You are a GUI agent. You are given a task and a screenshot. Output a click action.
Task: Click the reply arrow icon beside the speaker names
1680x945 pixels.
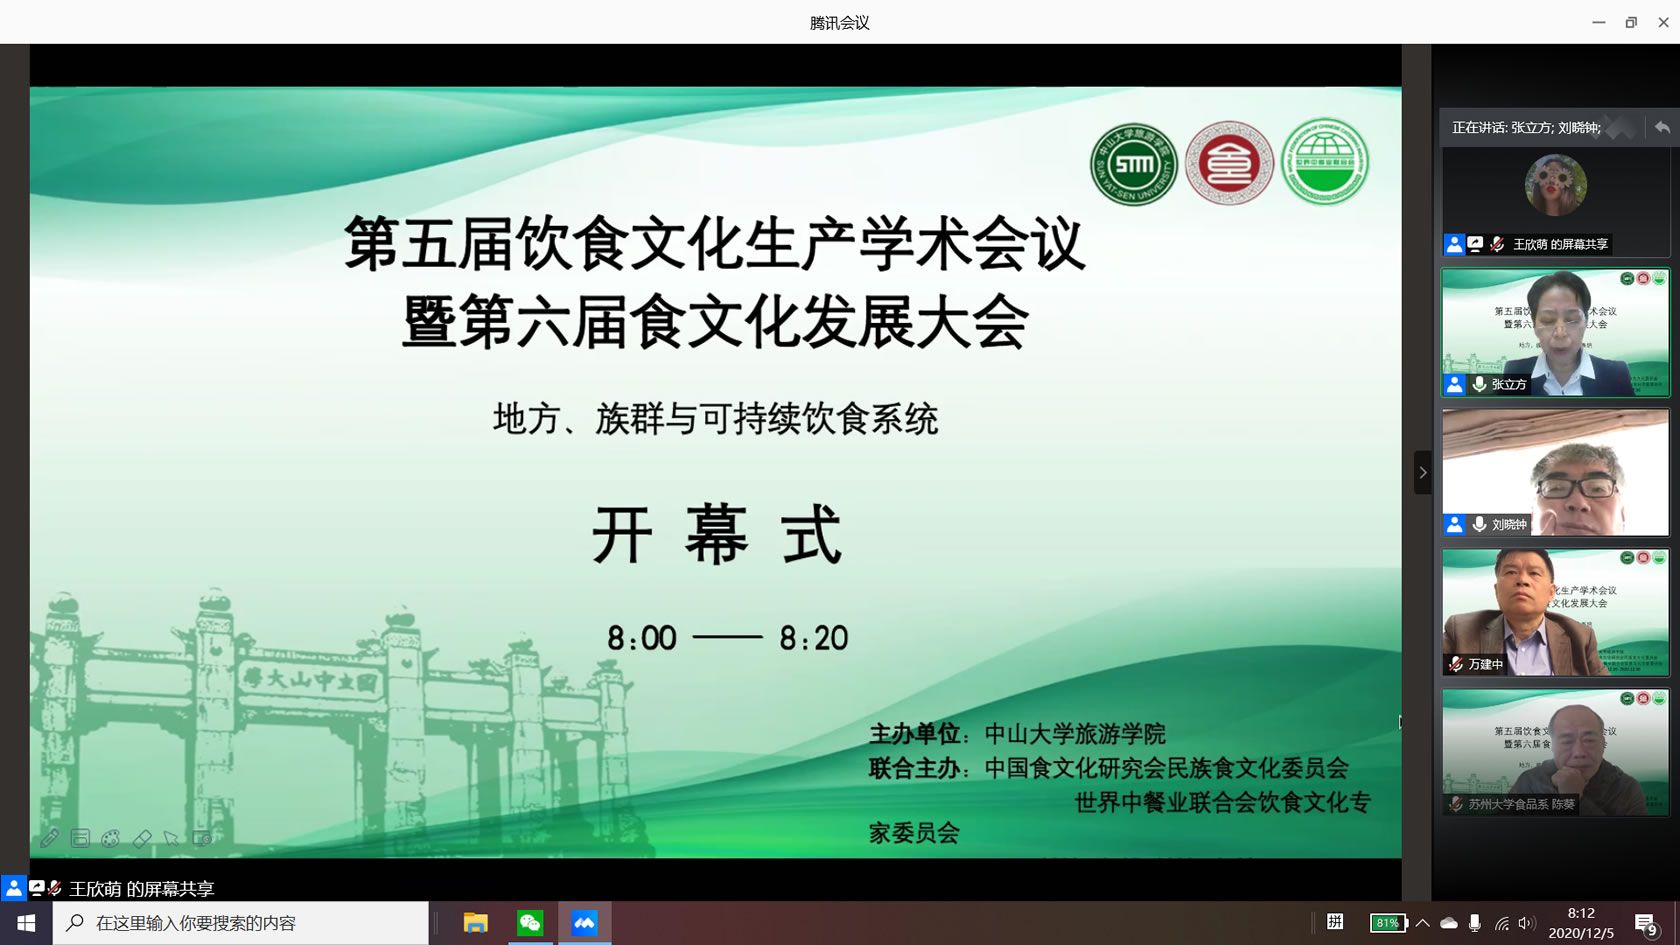click(x=1661, y=127)
